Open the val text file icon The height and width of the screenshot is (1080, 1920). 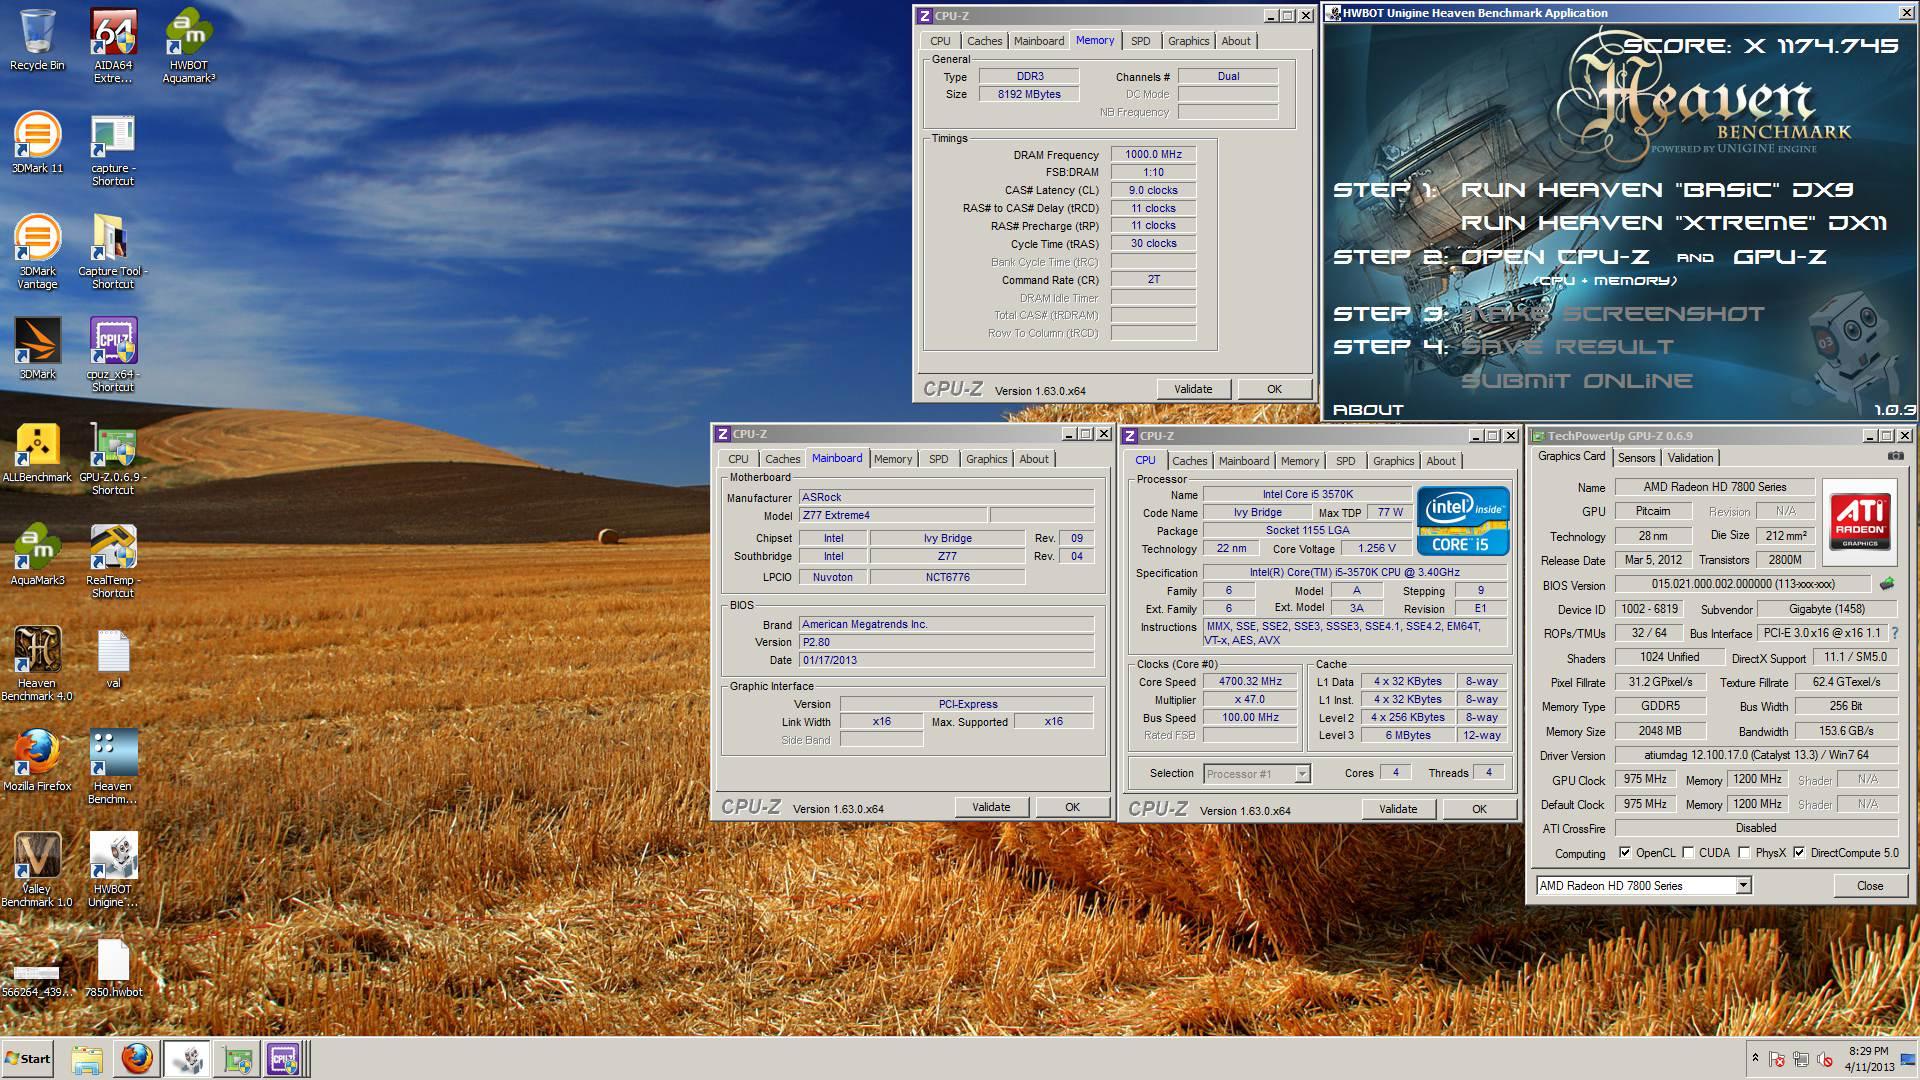113,659
